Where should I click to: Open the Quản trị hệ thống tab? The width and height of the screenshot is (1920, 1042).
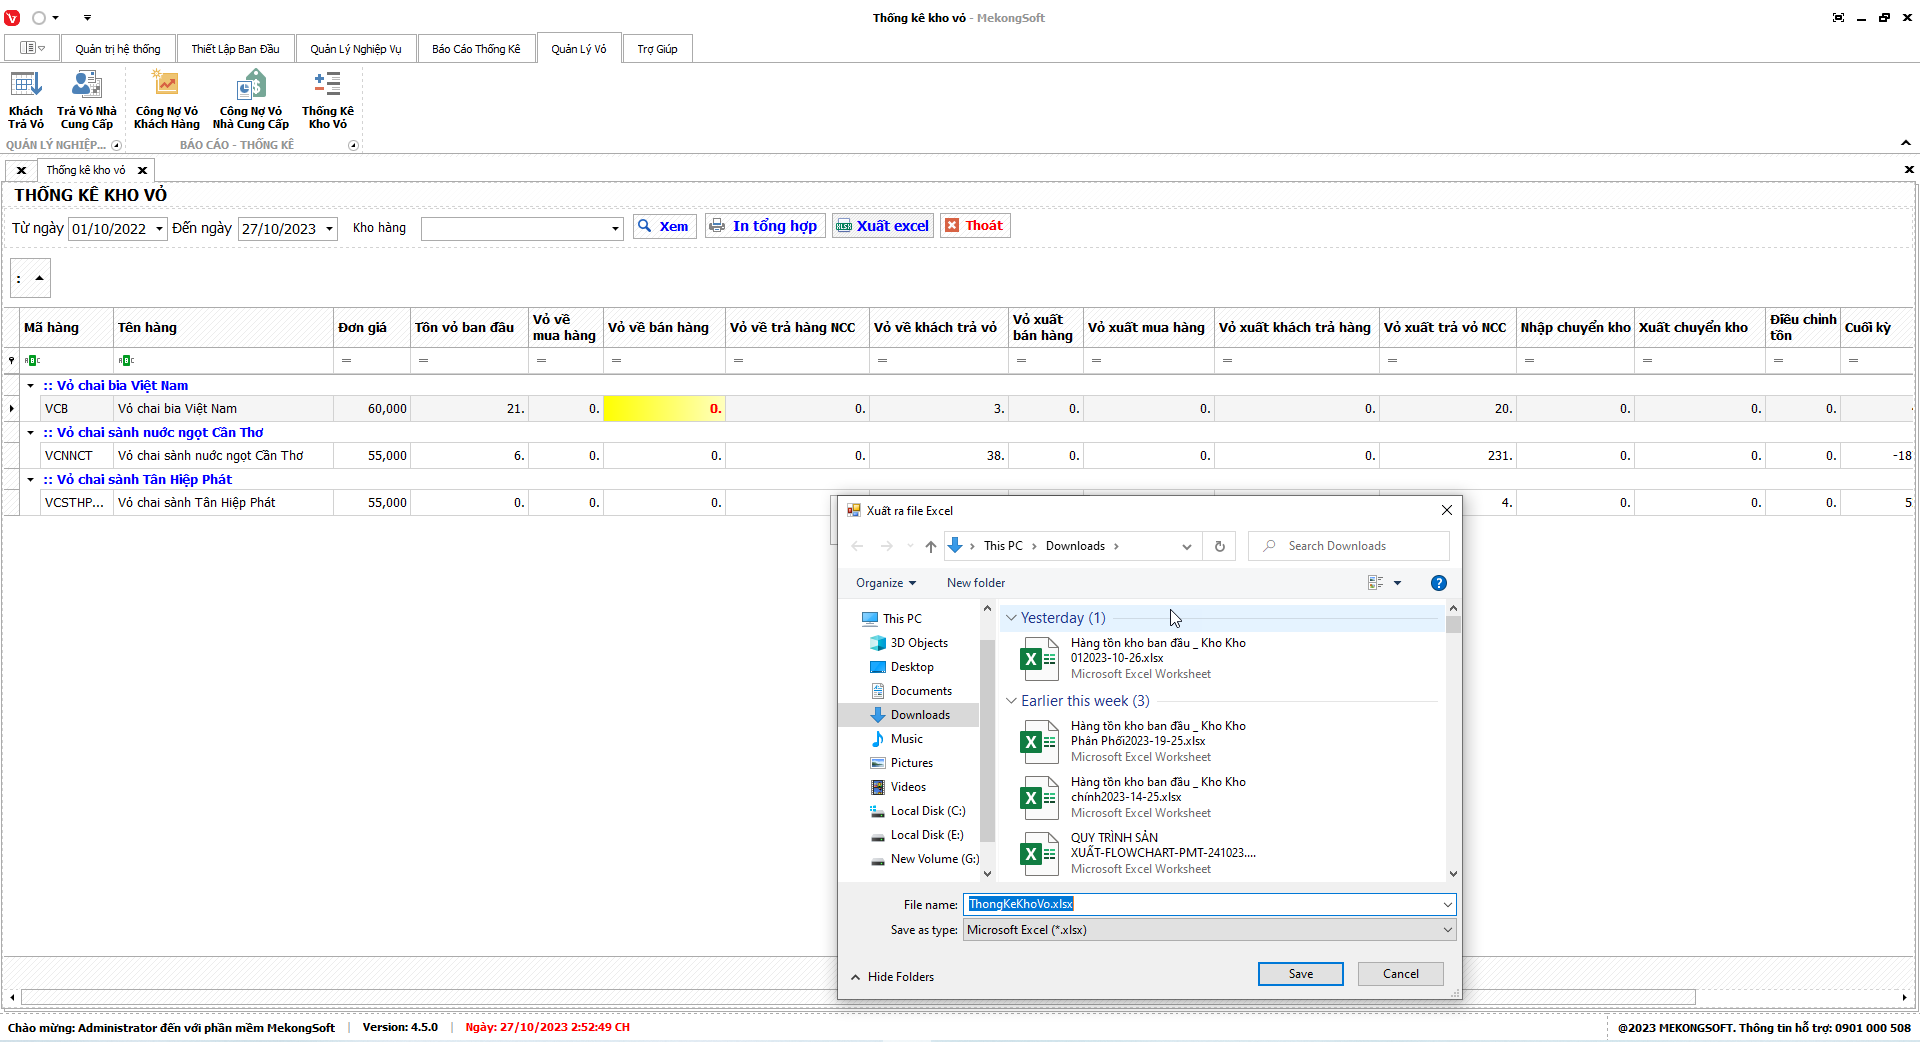[117, 49]
